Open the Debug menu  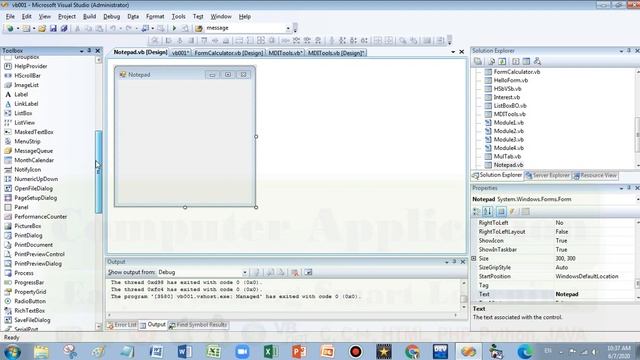tap(111, 16)
